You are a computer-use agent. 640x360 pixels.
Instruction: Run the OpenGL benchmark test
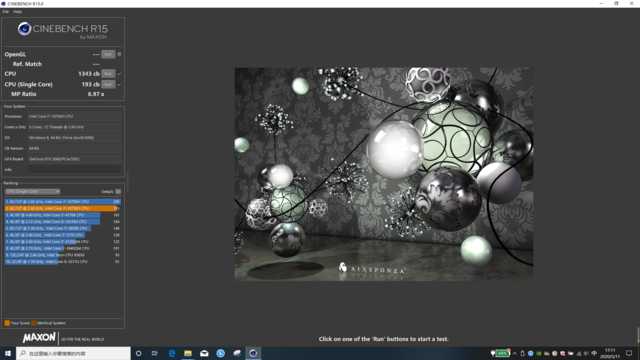click(x=108, y=54)
